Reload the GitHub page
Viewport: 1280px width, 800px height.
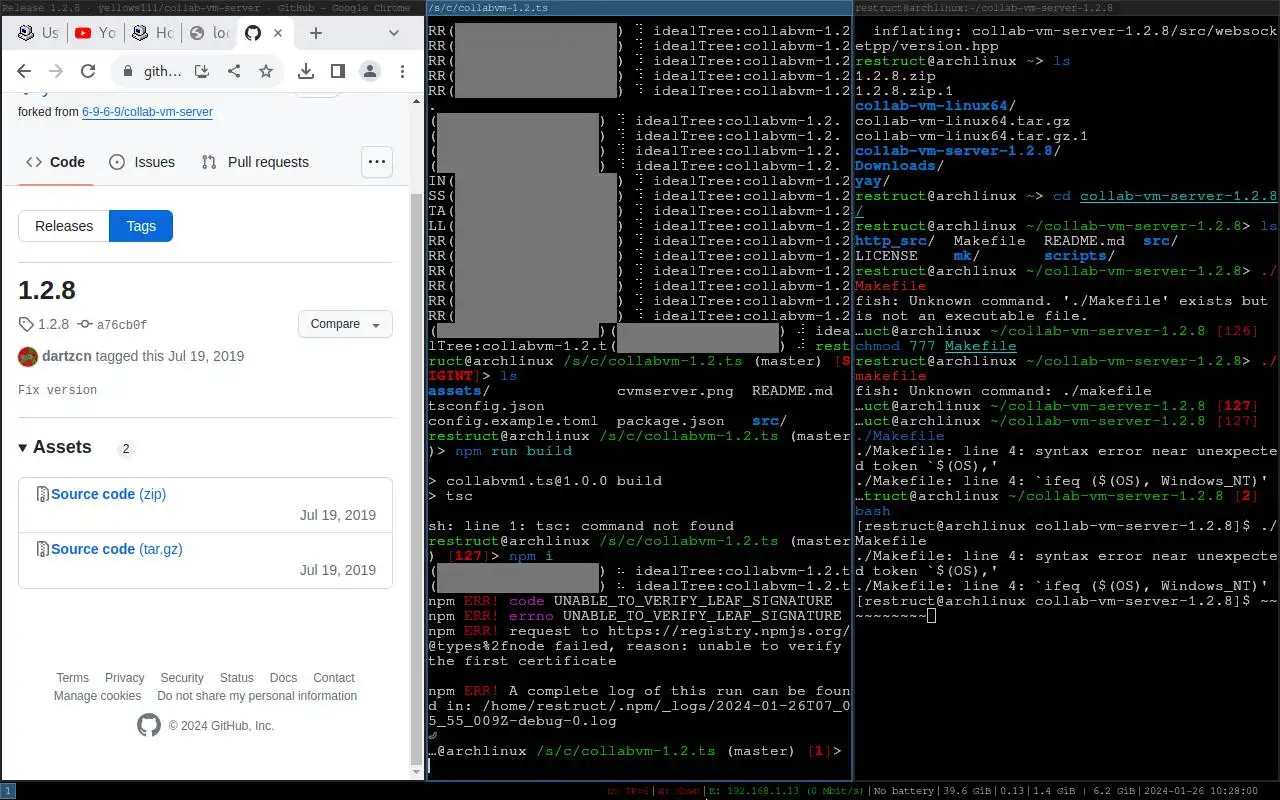coord(88,71)
